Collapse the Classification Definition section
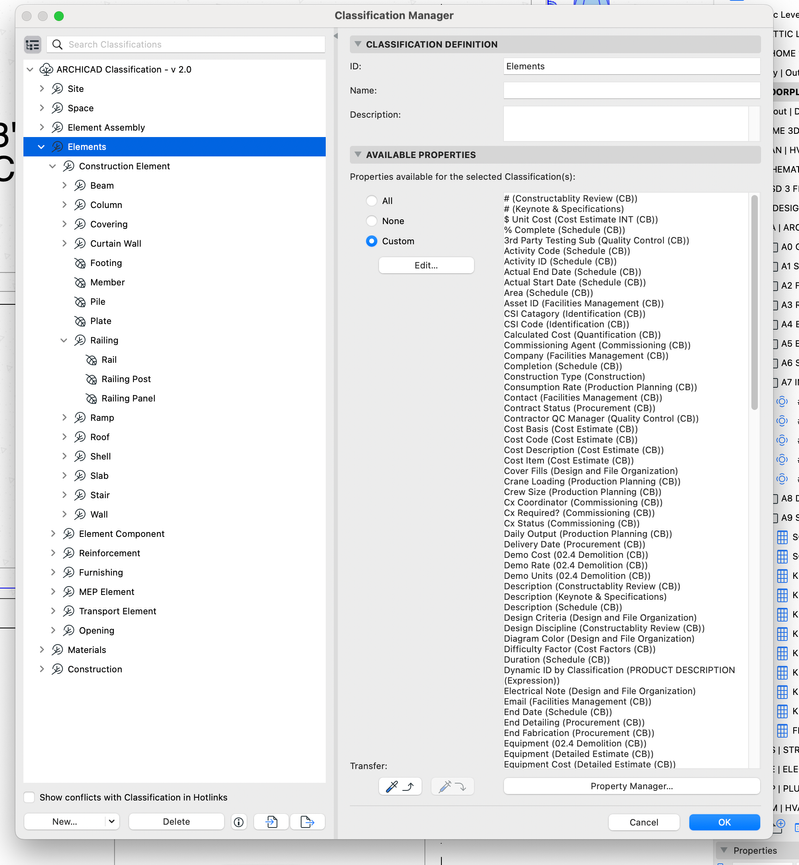Image resolution: width=799 pixels, height=865 pixels. tap(358, 44)
